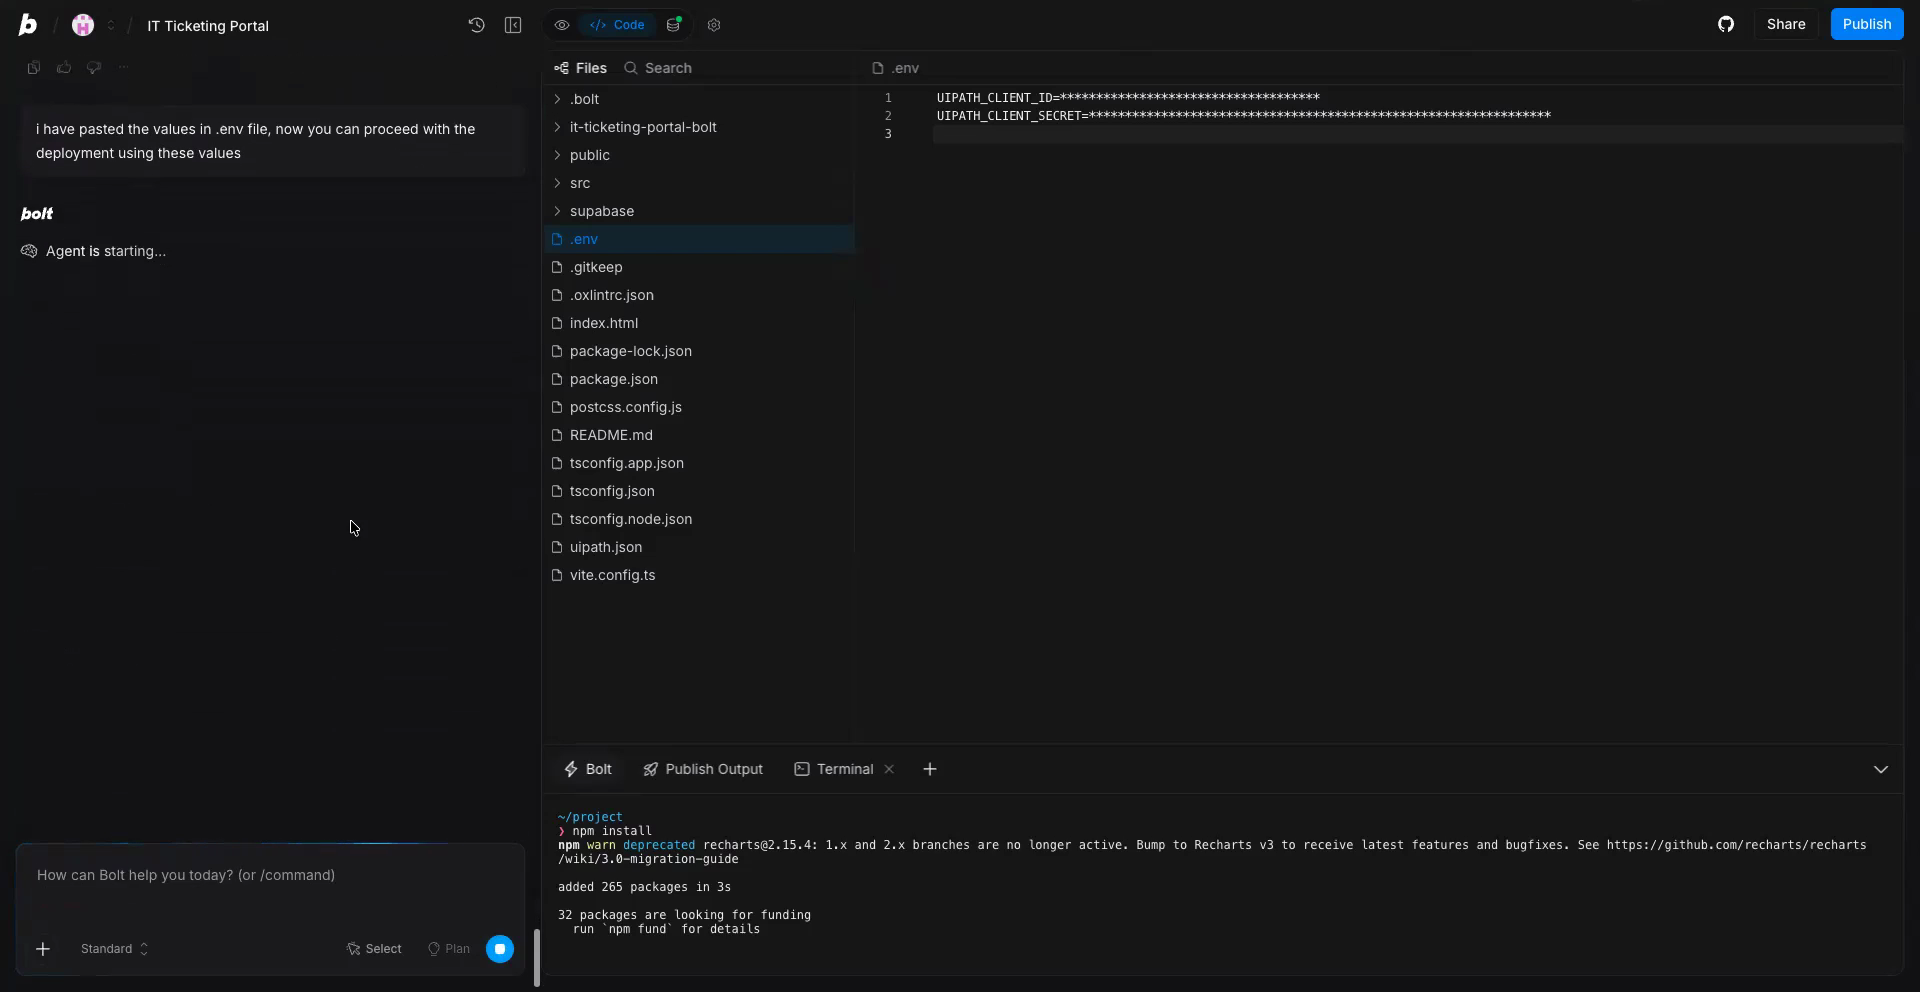Stop the running agent button
Screen dimensions: 1920x992
tap(500, 949)
